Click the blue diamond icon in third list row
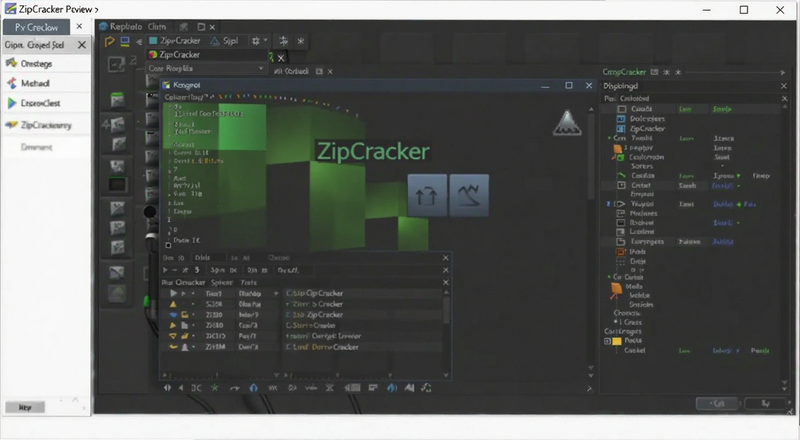The height and width of the screenshot is (440, 800). click(173, 315)
